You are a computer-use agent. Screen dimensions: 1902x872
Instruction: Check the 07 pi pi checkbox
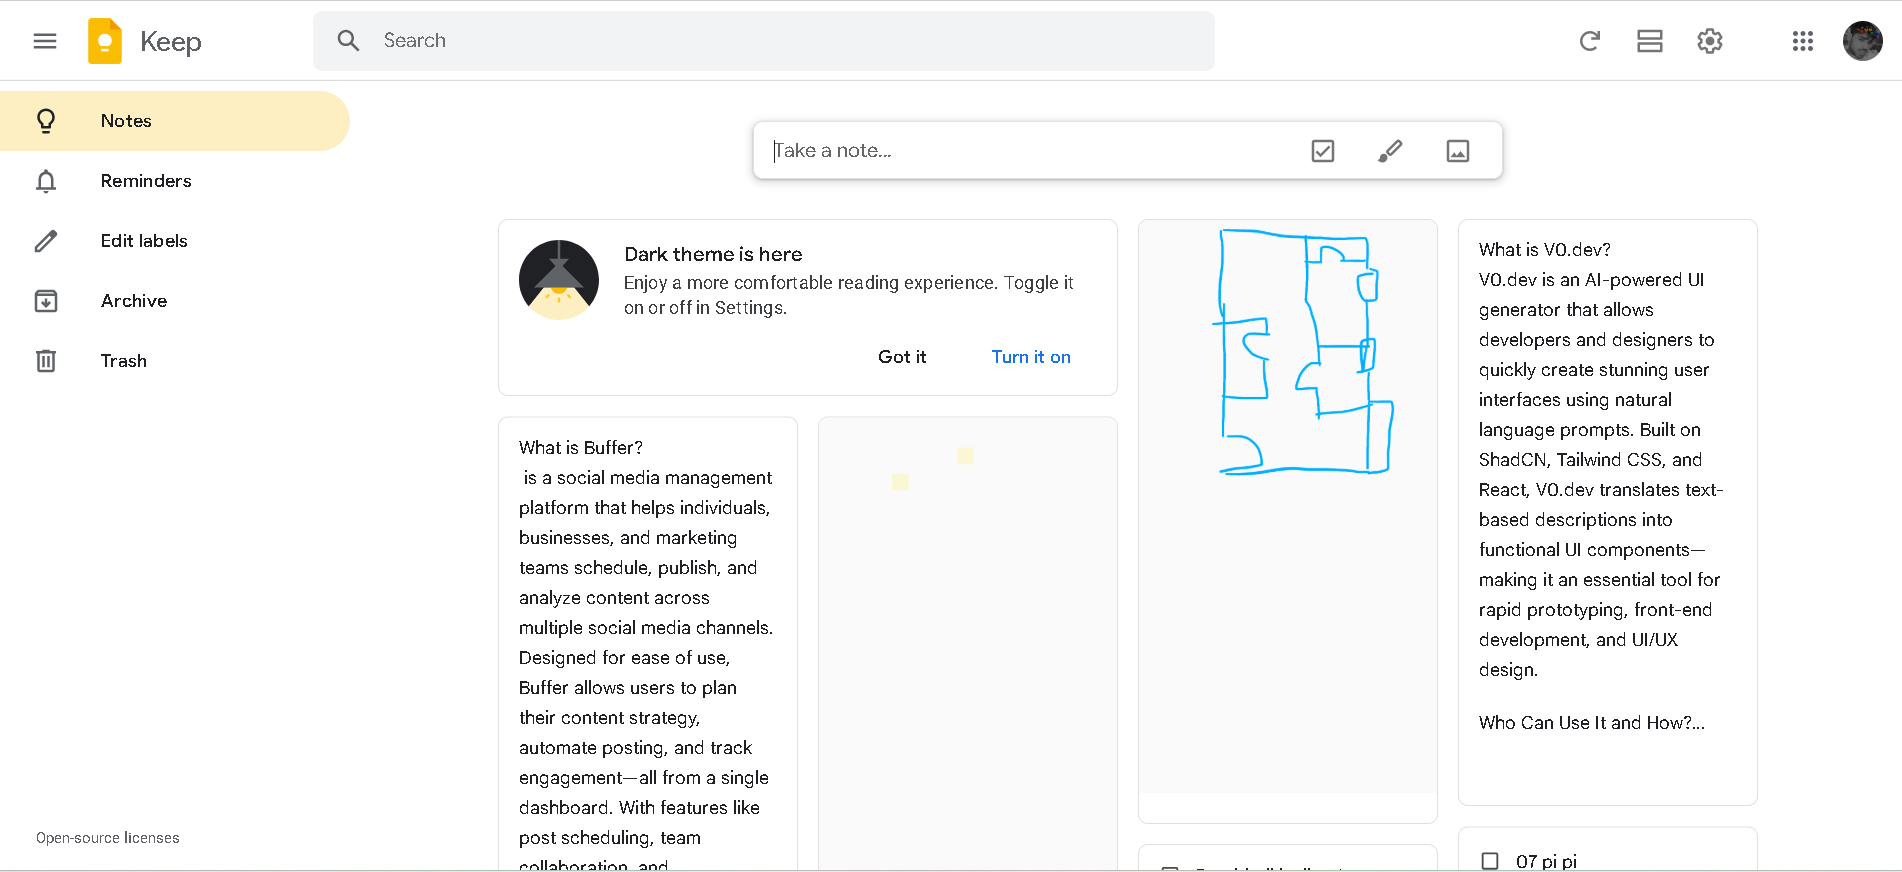(1490, 861)
